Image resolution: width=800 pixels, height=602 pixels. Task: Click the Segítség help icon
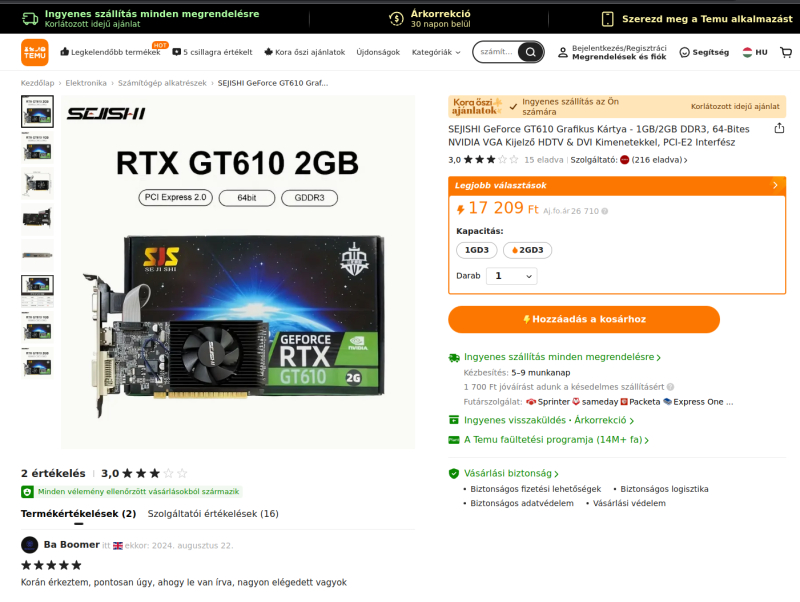click(x=684, y=52)
